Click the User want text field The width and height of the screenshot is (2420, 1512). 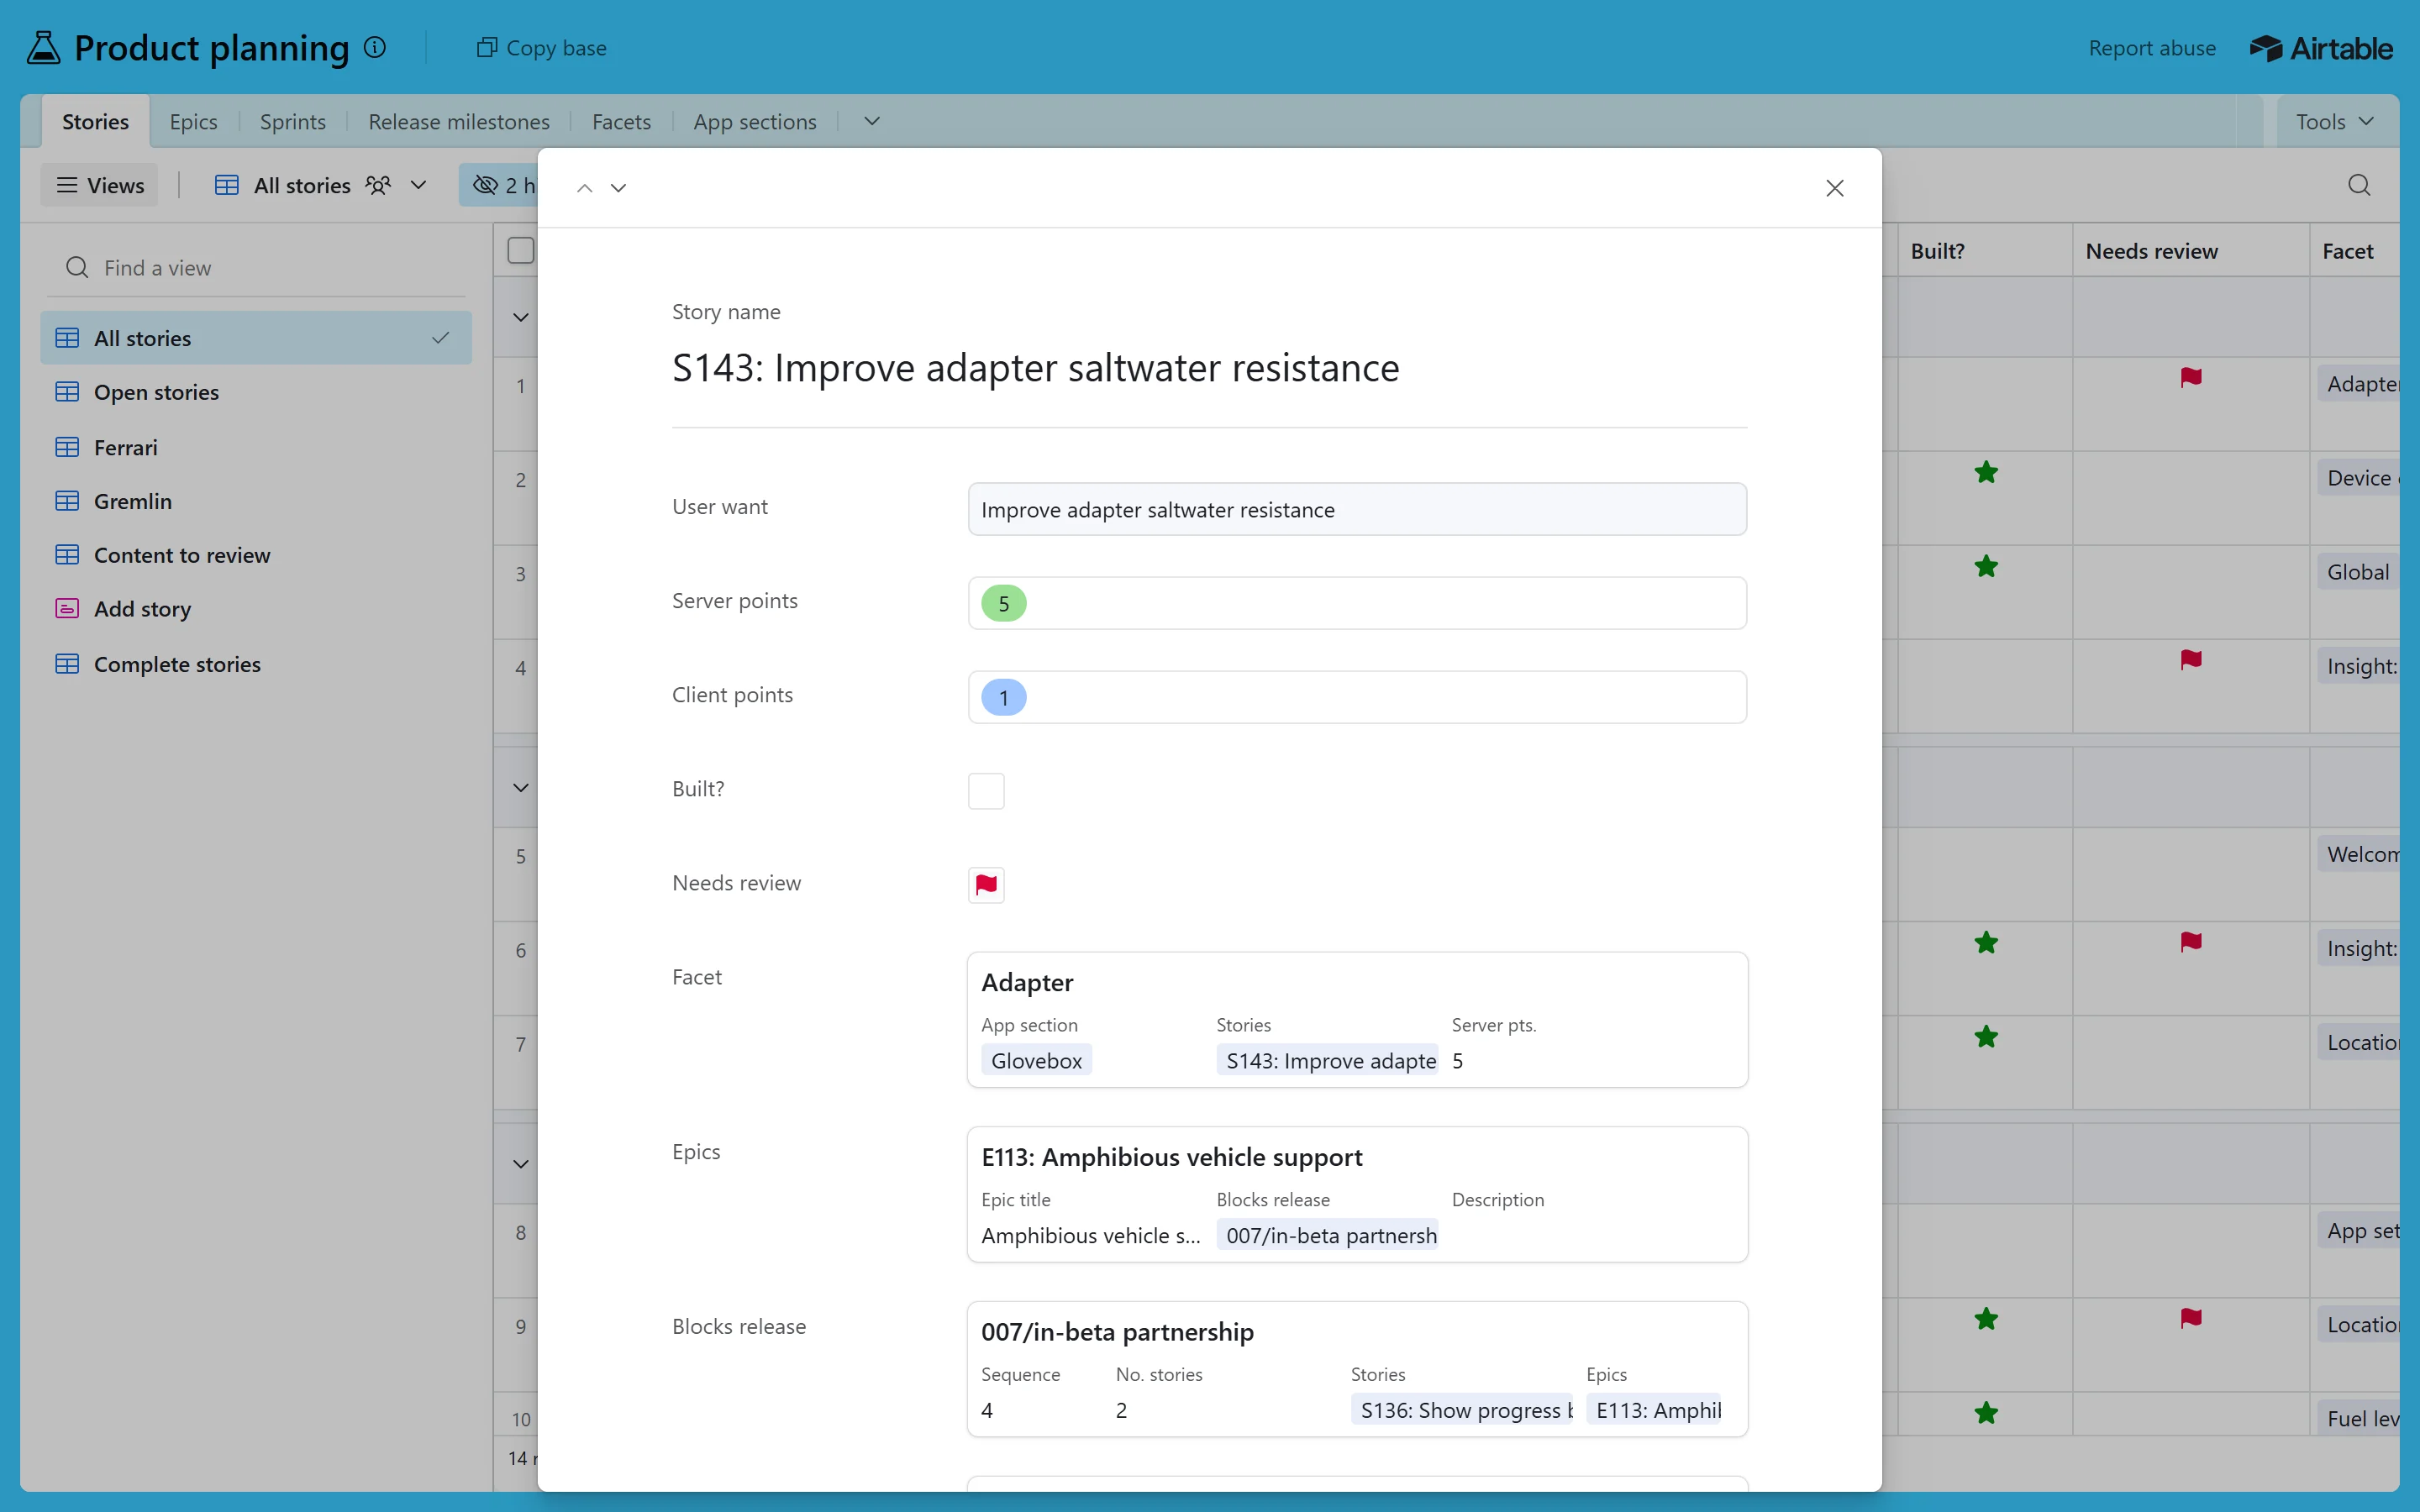1357,509
